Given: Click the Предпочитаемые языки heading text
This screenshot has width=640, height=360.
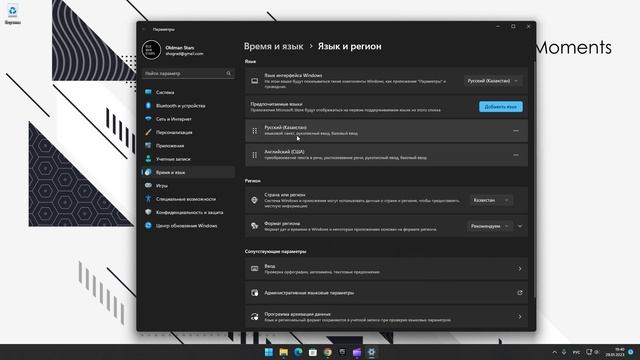Looking at the screenshot, I should click(276, 104).
